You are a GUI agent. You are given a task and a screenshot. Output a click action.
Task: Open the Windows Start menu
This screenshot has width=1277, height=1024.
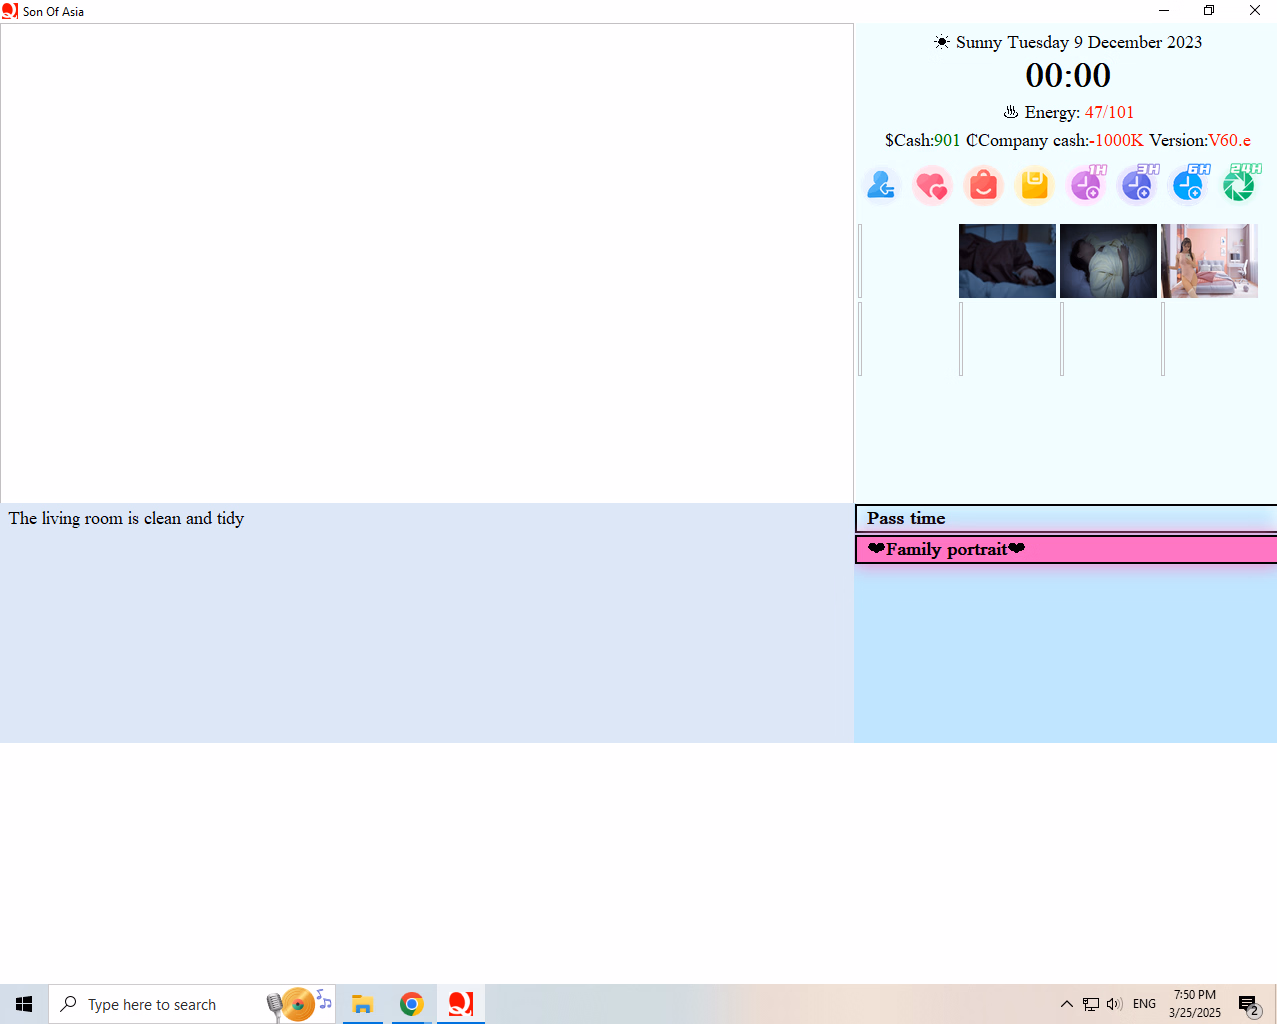[24, 1004]
